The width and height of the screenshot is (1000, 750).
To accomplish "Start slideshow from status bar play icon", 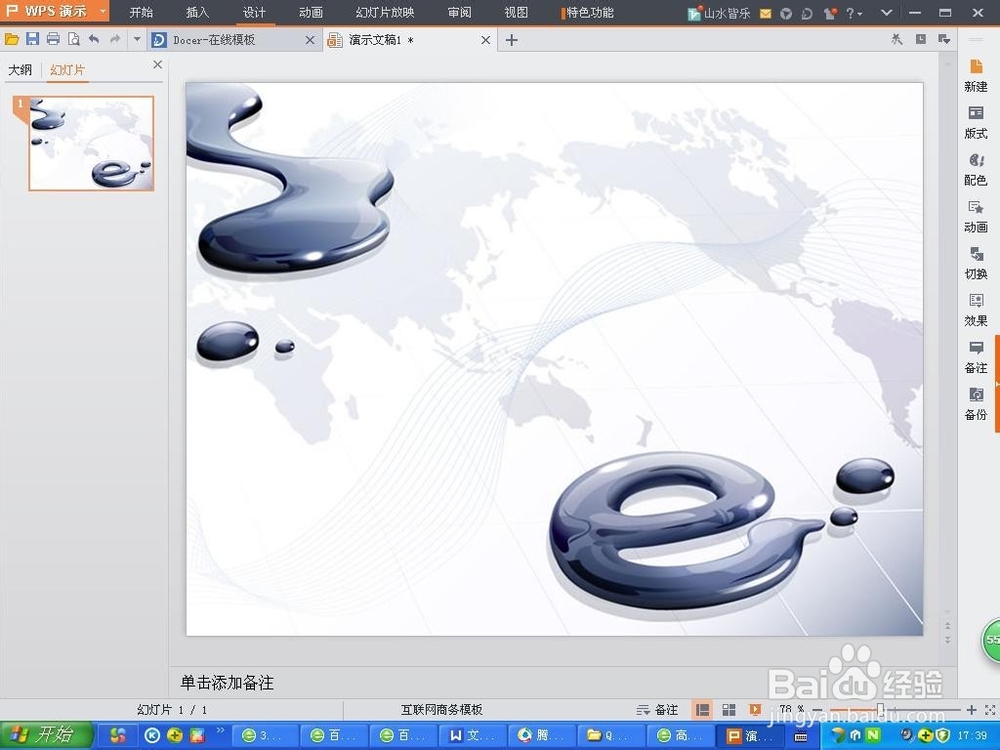I will [x=755, y=710].
